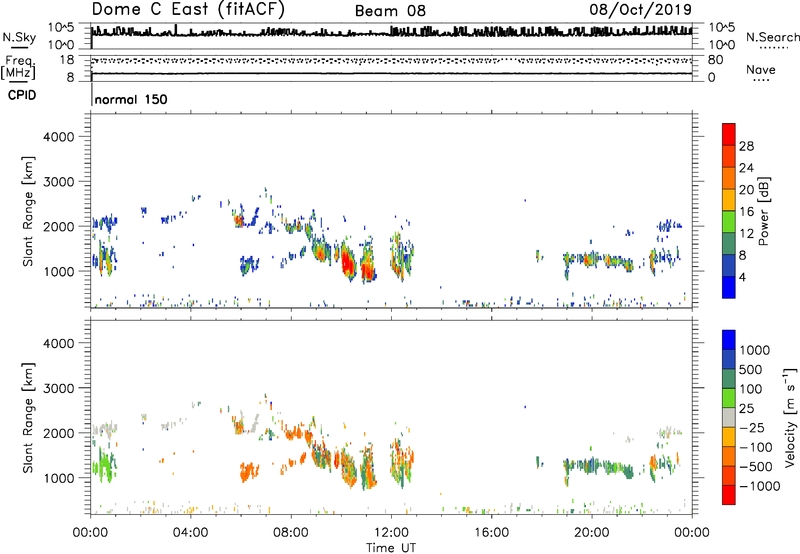
Task: Click the light green segment of the power colorbar
Action: pos(729,221)
